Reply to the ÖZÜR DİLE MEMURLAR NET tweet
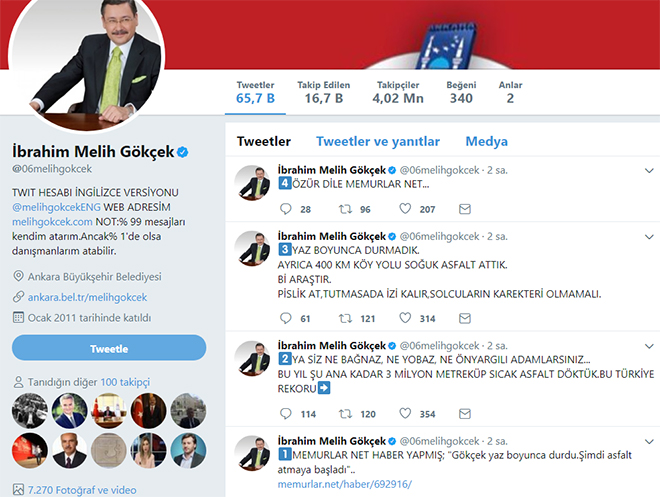 point(285,209)
